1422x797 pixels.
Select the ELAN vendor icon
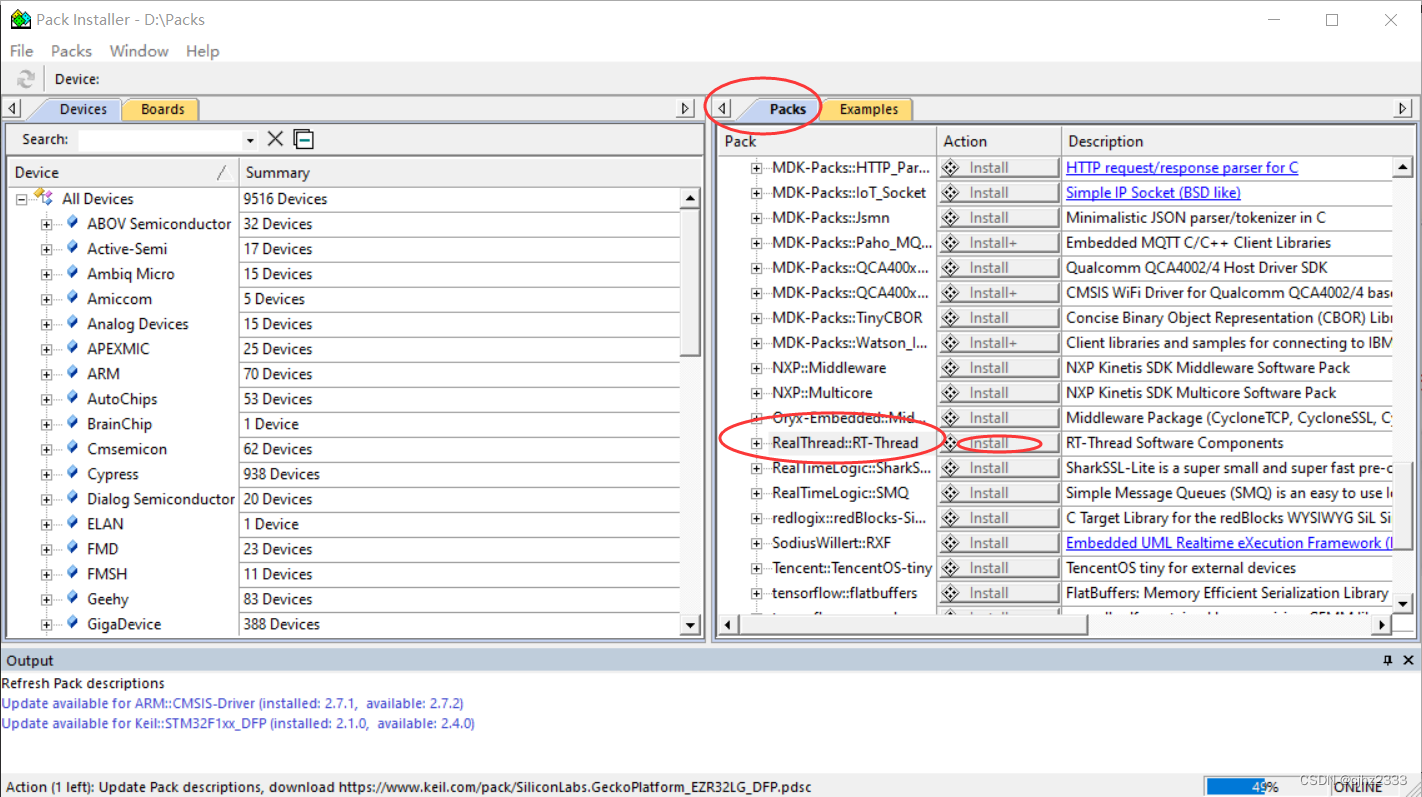(x=72, y=523)
